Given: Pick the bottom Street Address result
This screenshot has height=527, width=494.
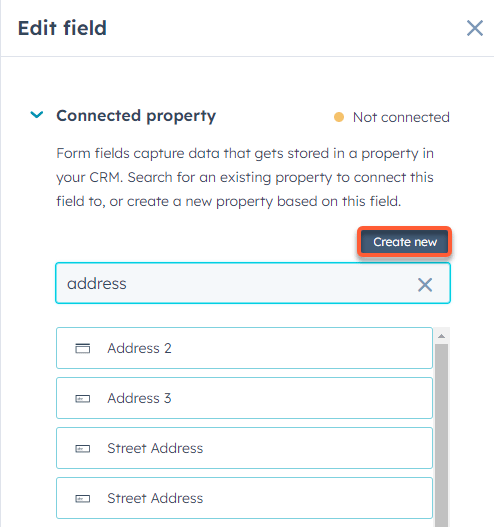Looking at the screenshot, I should 244,498.
